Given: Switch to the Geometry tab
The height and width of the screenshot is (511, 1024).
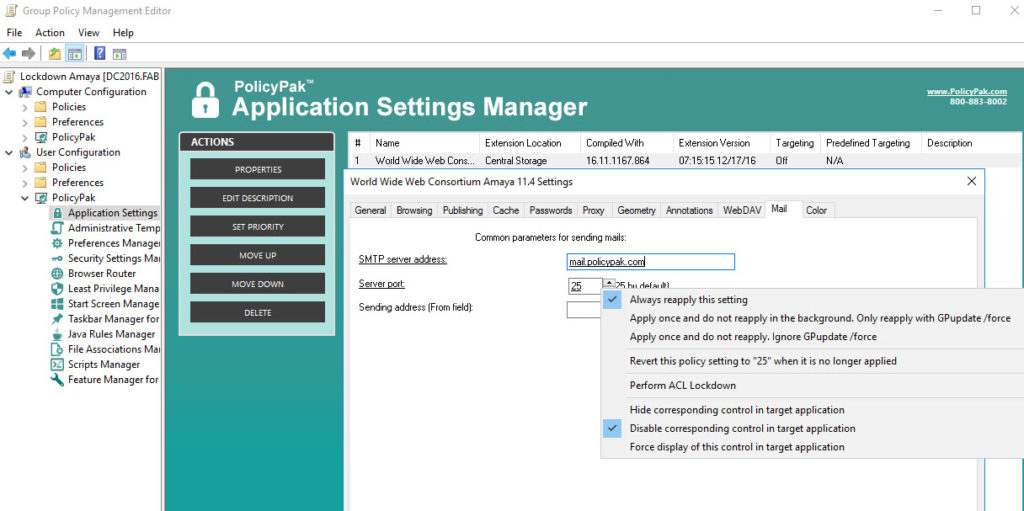Looking at the screenshot, I should [636, 210].
